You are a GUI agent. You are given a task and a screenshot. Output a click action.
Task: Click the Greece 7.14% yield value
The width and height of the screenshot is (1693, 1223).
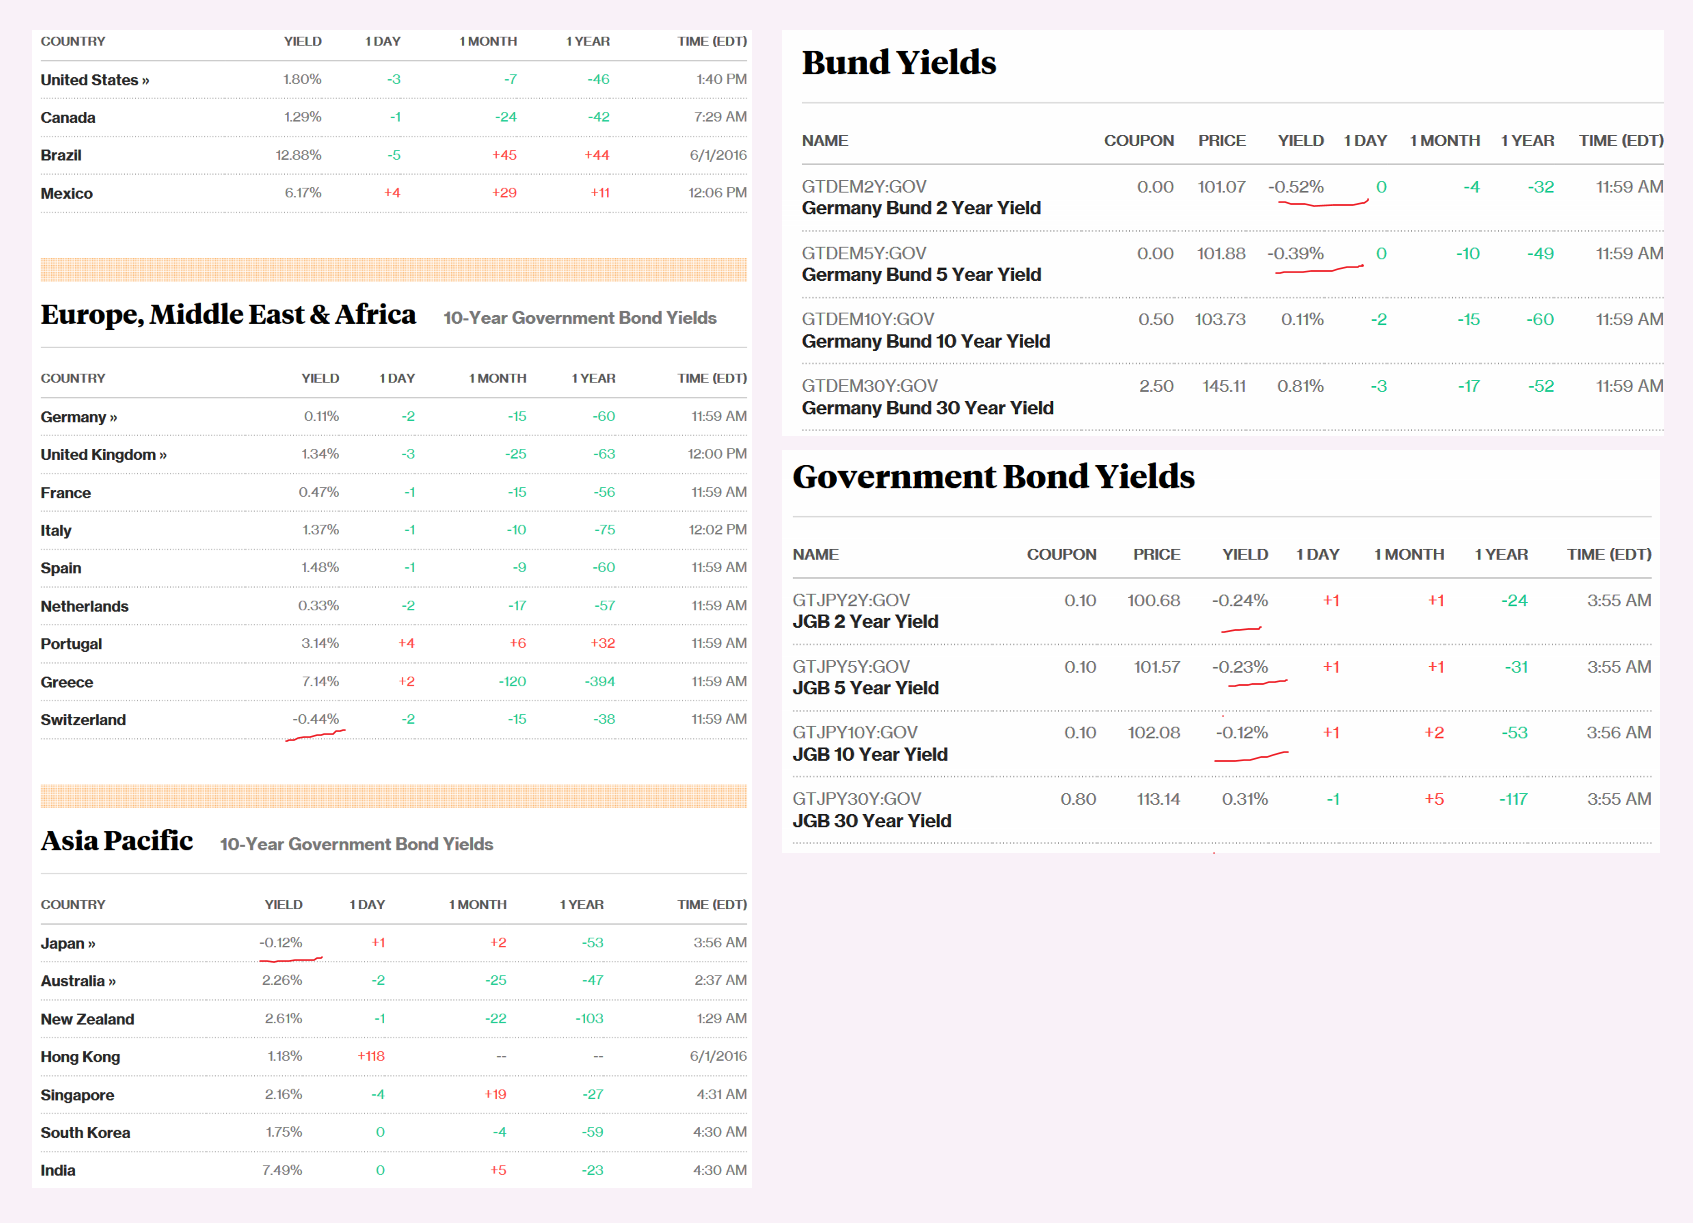(320, 681)
